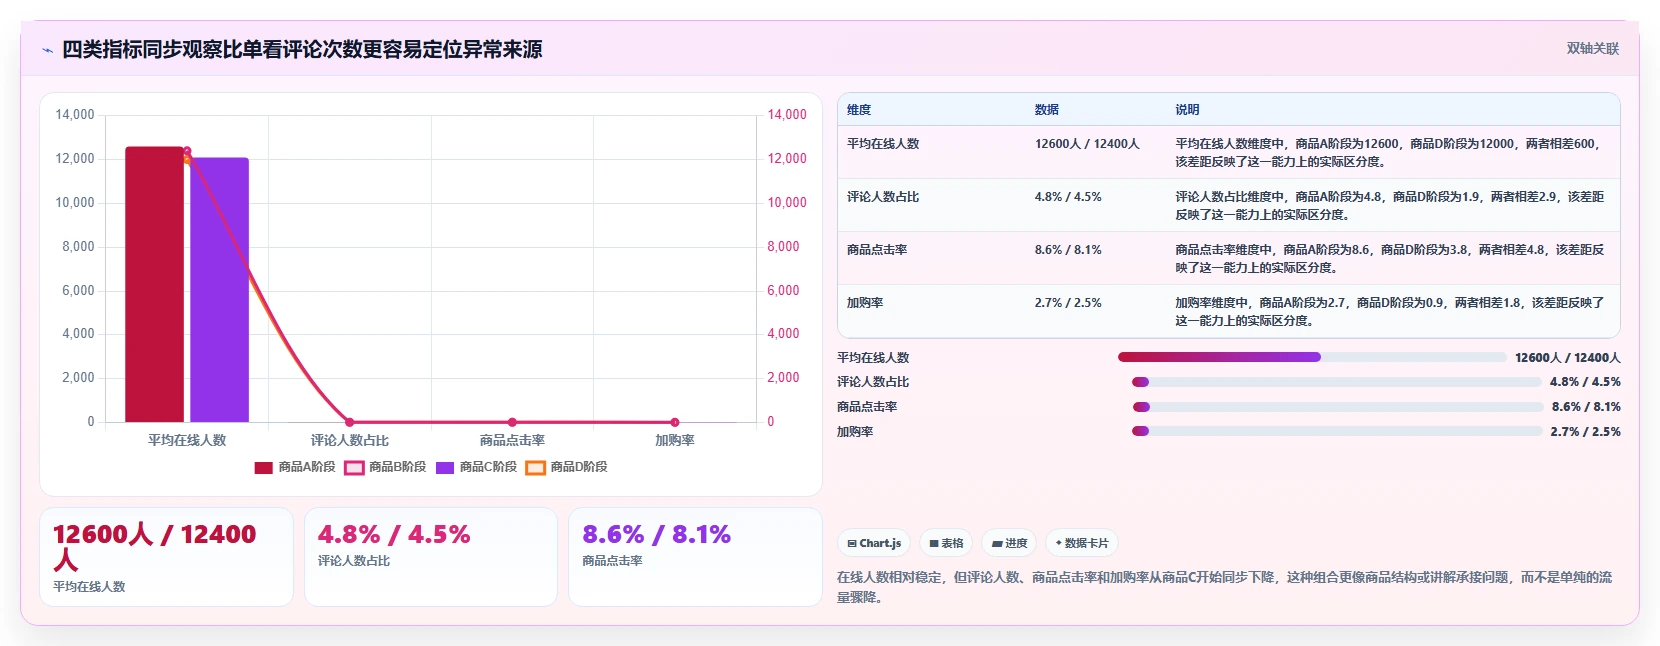Click the 12600人 / 12400人 value beside the progress bar
The width and height of the screenshot is (1660, 646).
pyautogui.click(x=1567, y=358)
